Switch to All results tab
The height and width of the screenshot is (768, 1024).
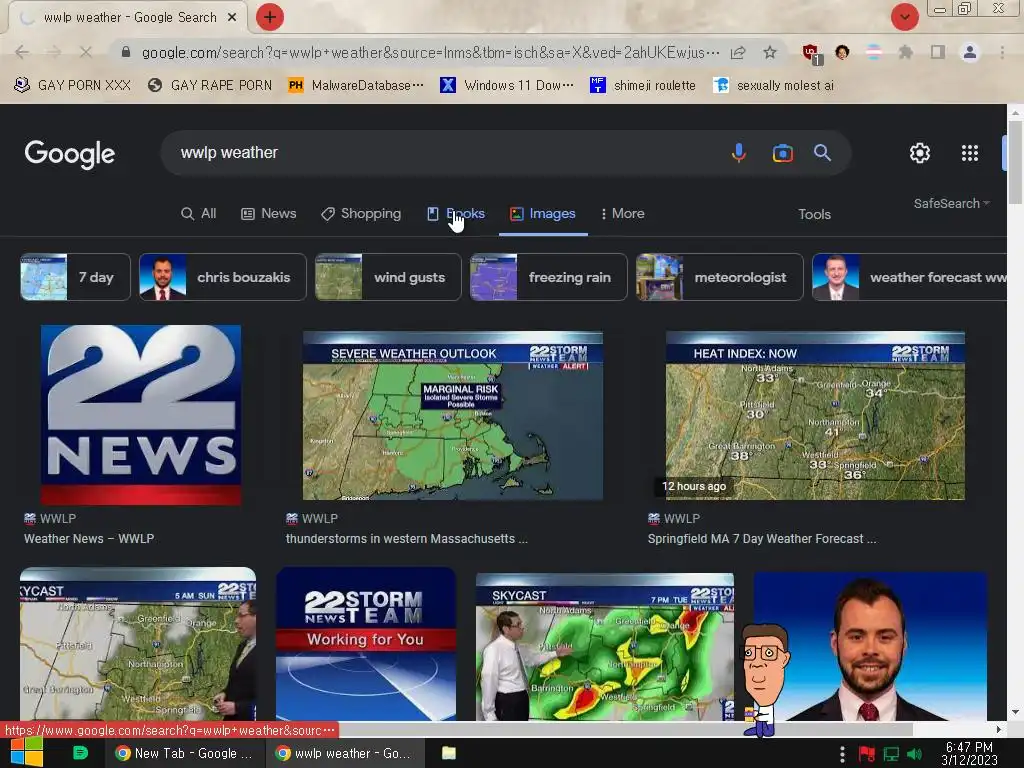199,214
